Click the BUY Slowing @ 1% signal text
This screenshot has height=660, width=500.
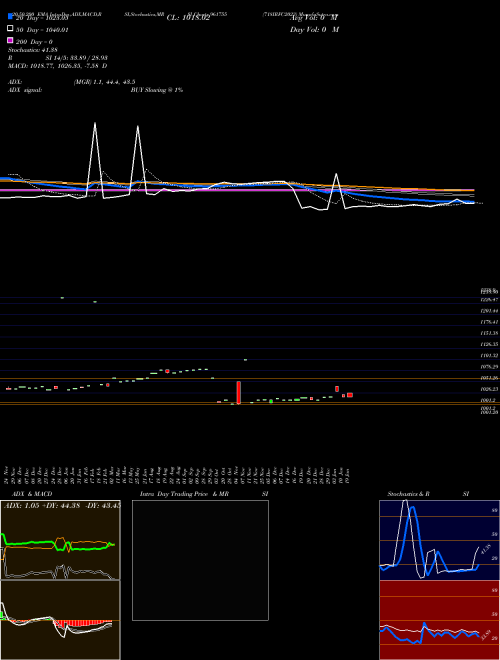(157, 90)
